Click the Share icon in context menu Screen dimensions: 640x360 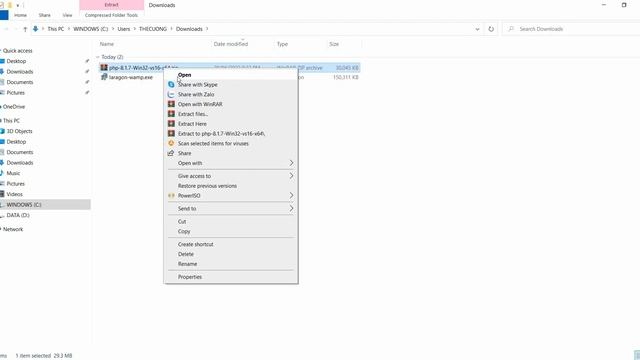[171, 153]
